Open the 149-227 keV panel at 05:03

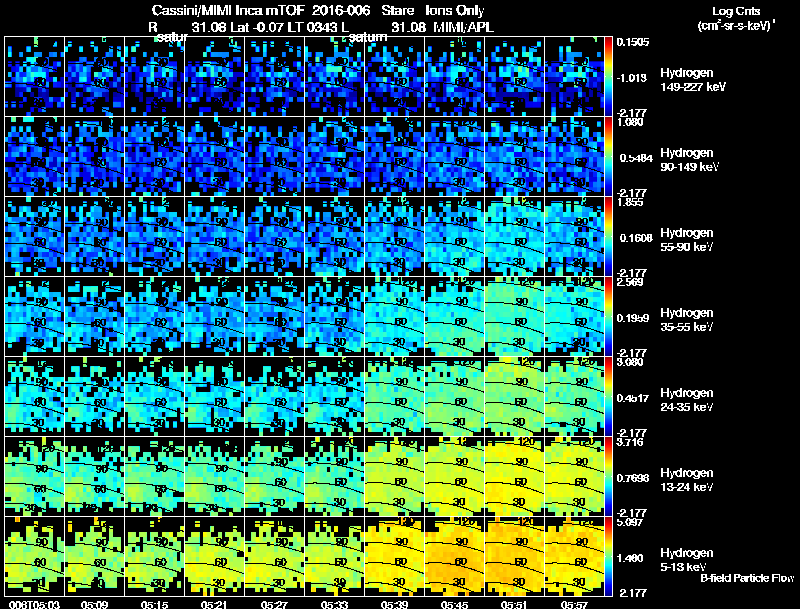34,77
